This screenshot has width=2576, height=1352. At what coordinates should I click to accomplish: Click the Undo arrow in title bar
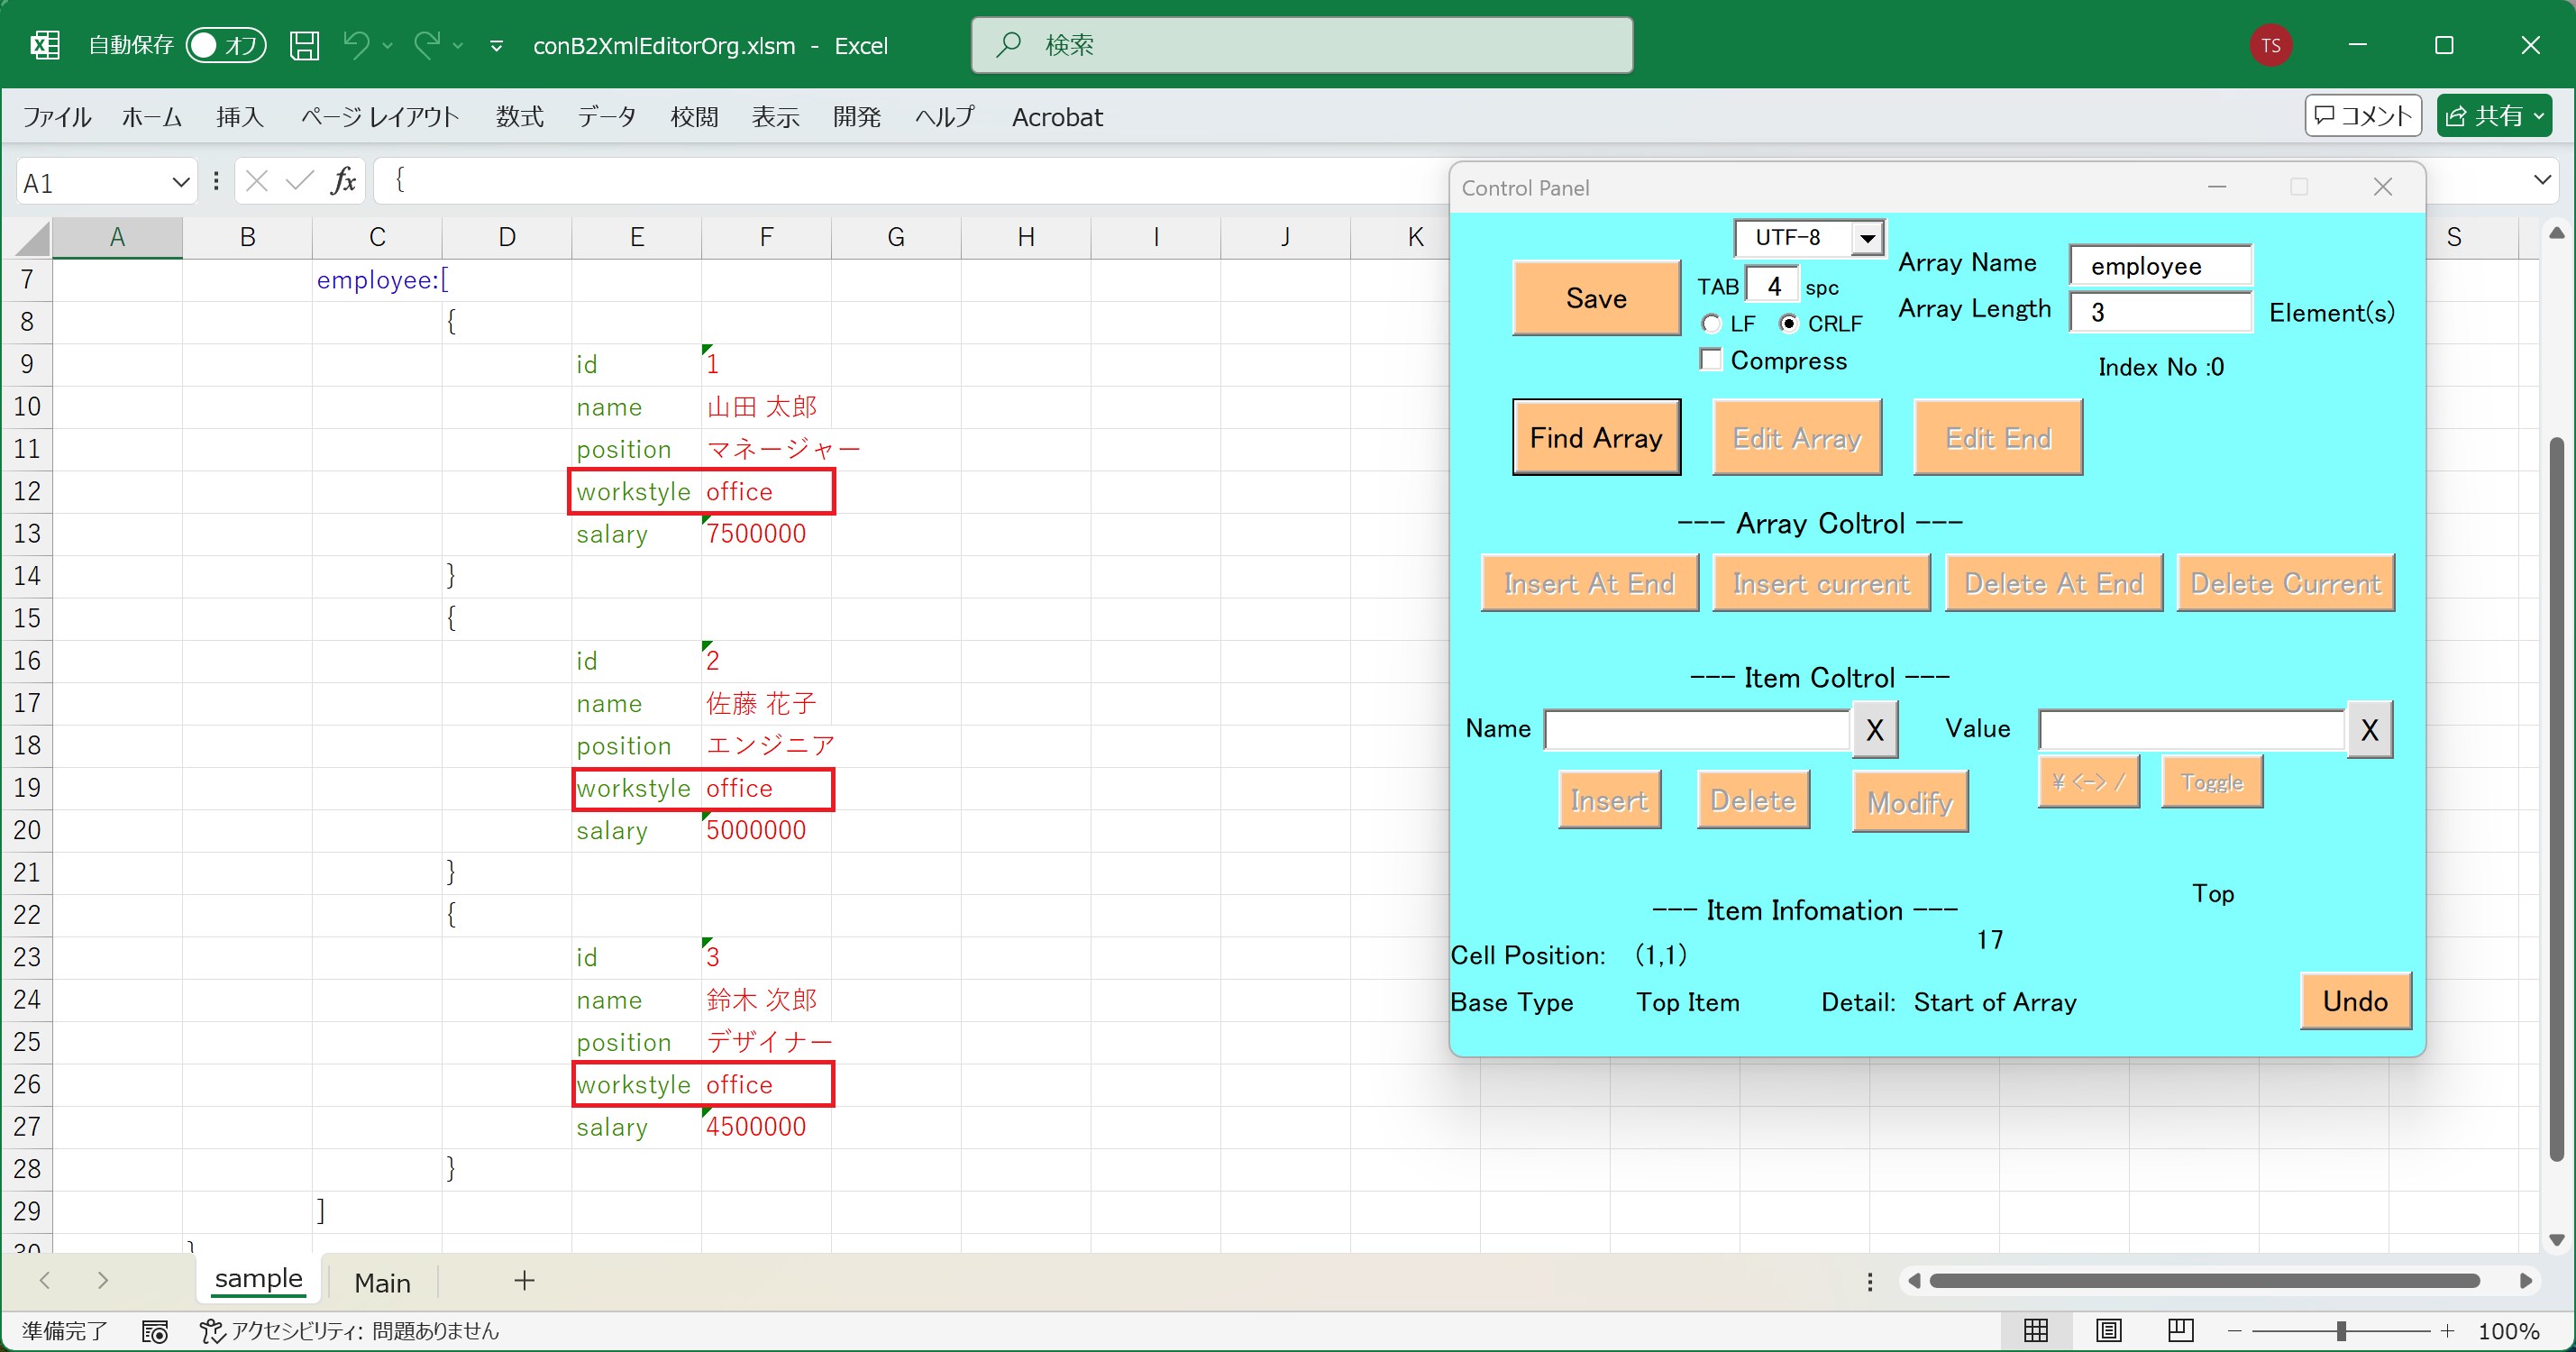click(356, 45)
